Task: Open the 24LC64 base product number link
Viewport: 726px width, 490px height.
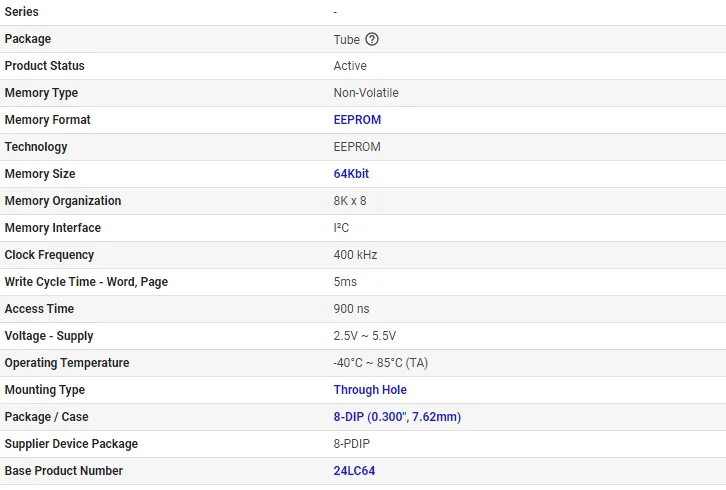Action: point(354,471)
